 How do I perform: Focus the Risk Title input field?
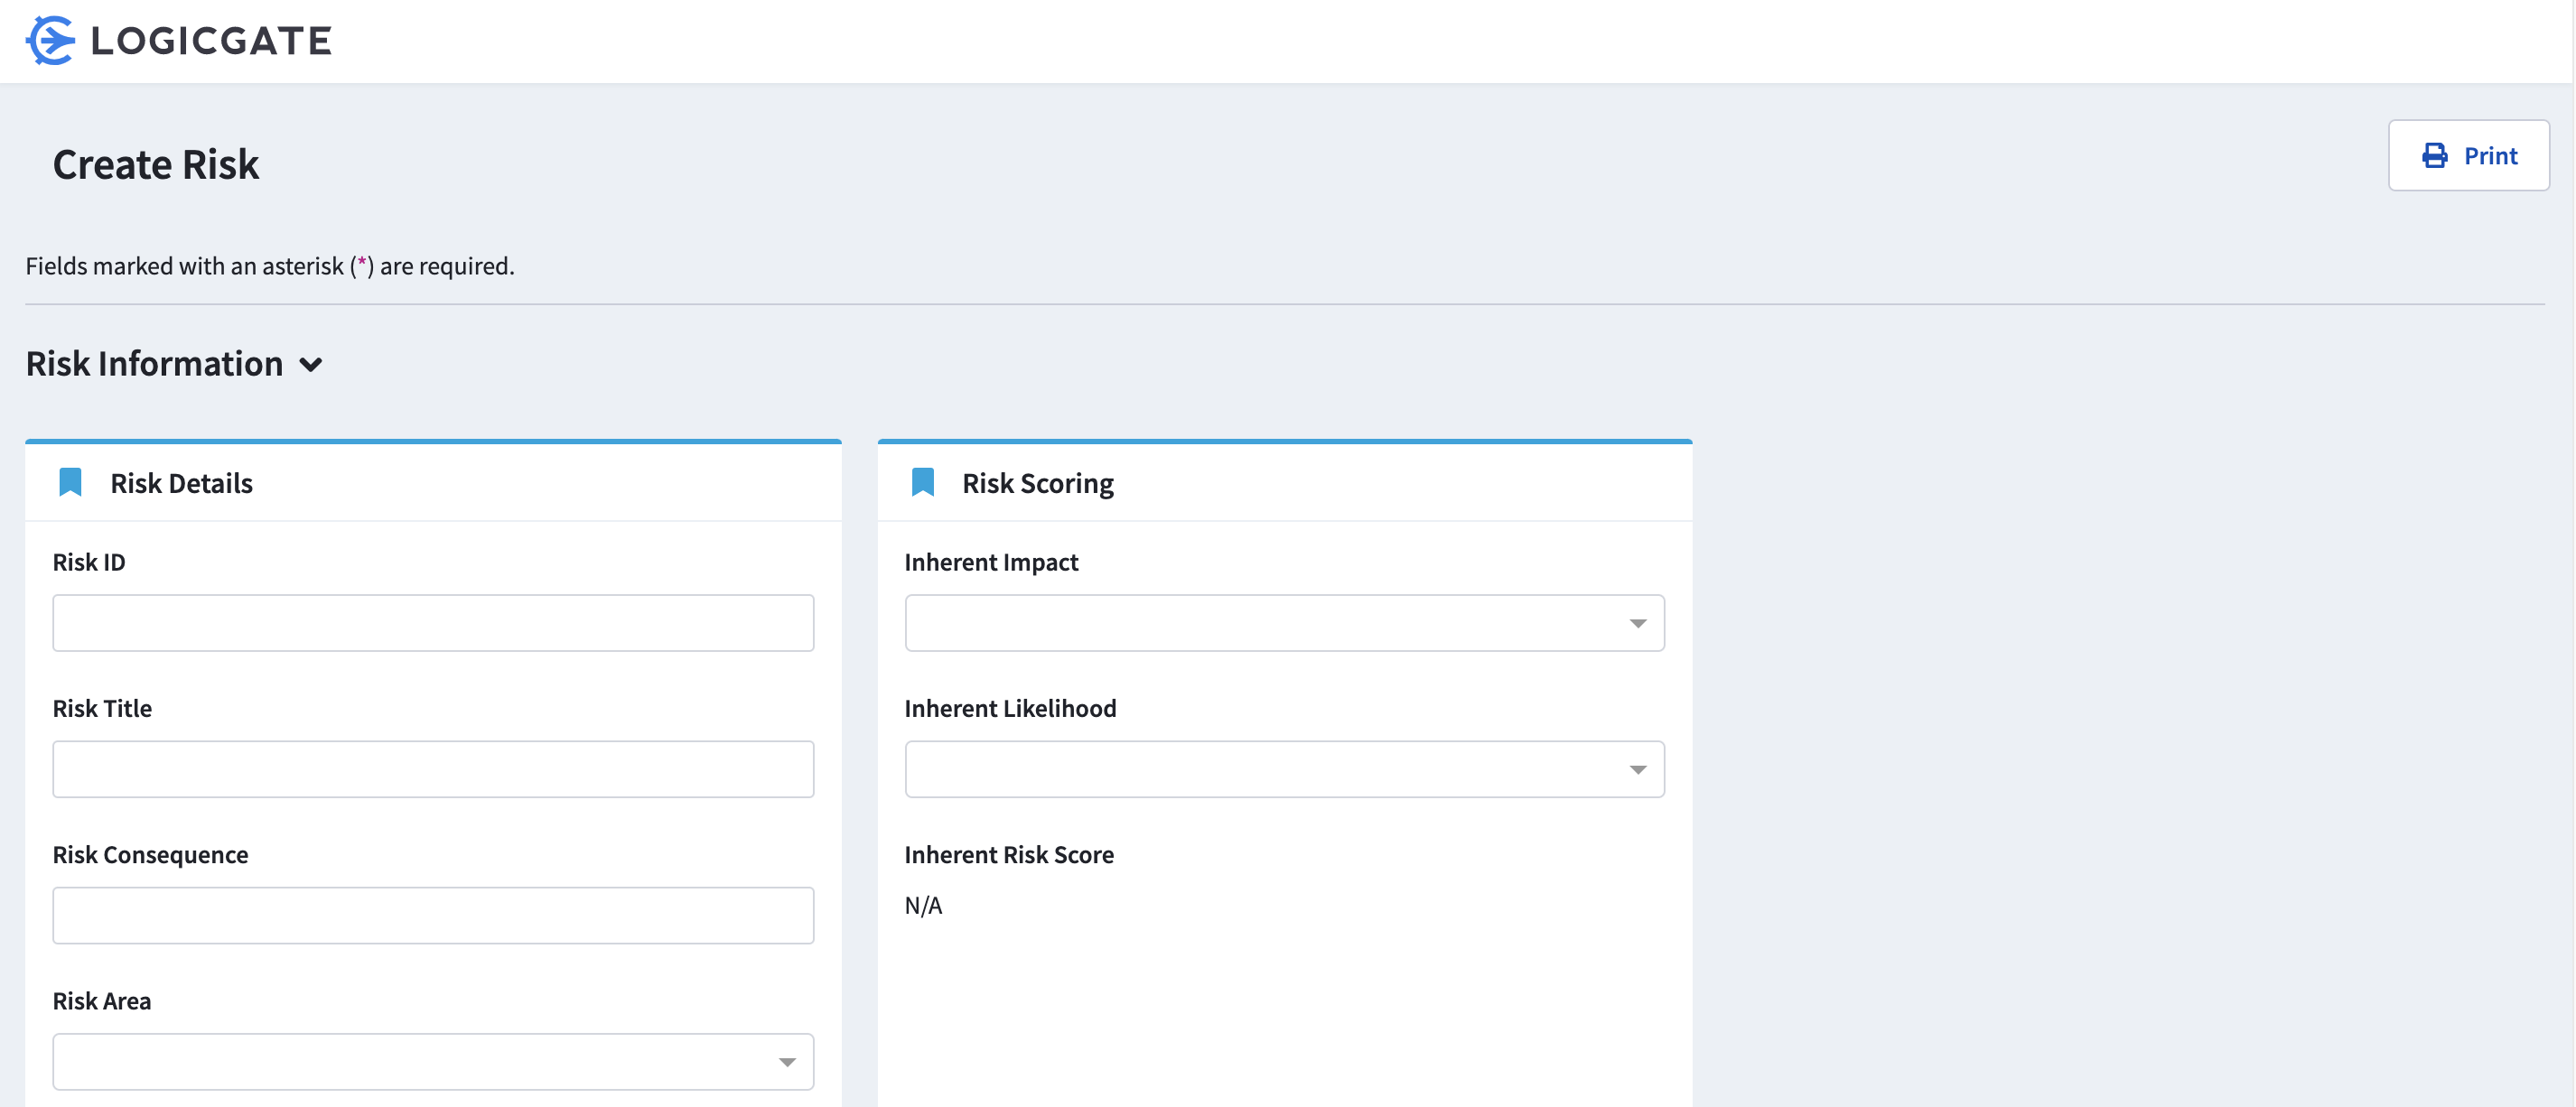click(x=433, y=769)
